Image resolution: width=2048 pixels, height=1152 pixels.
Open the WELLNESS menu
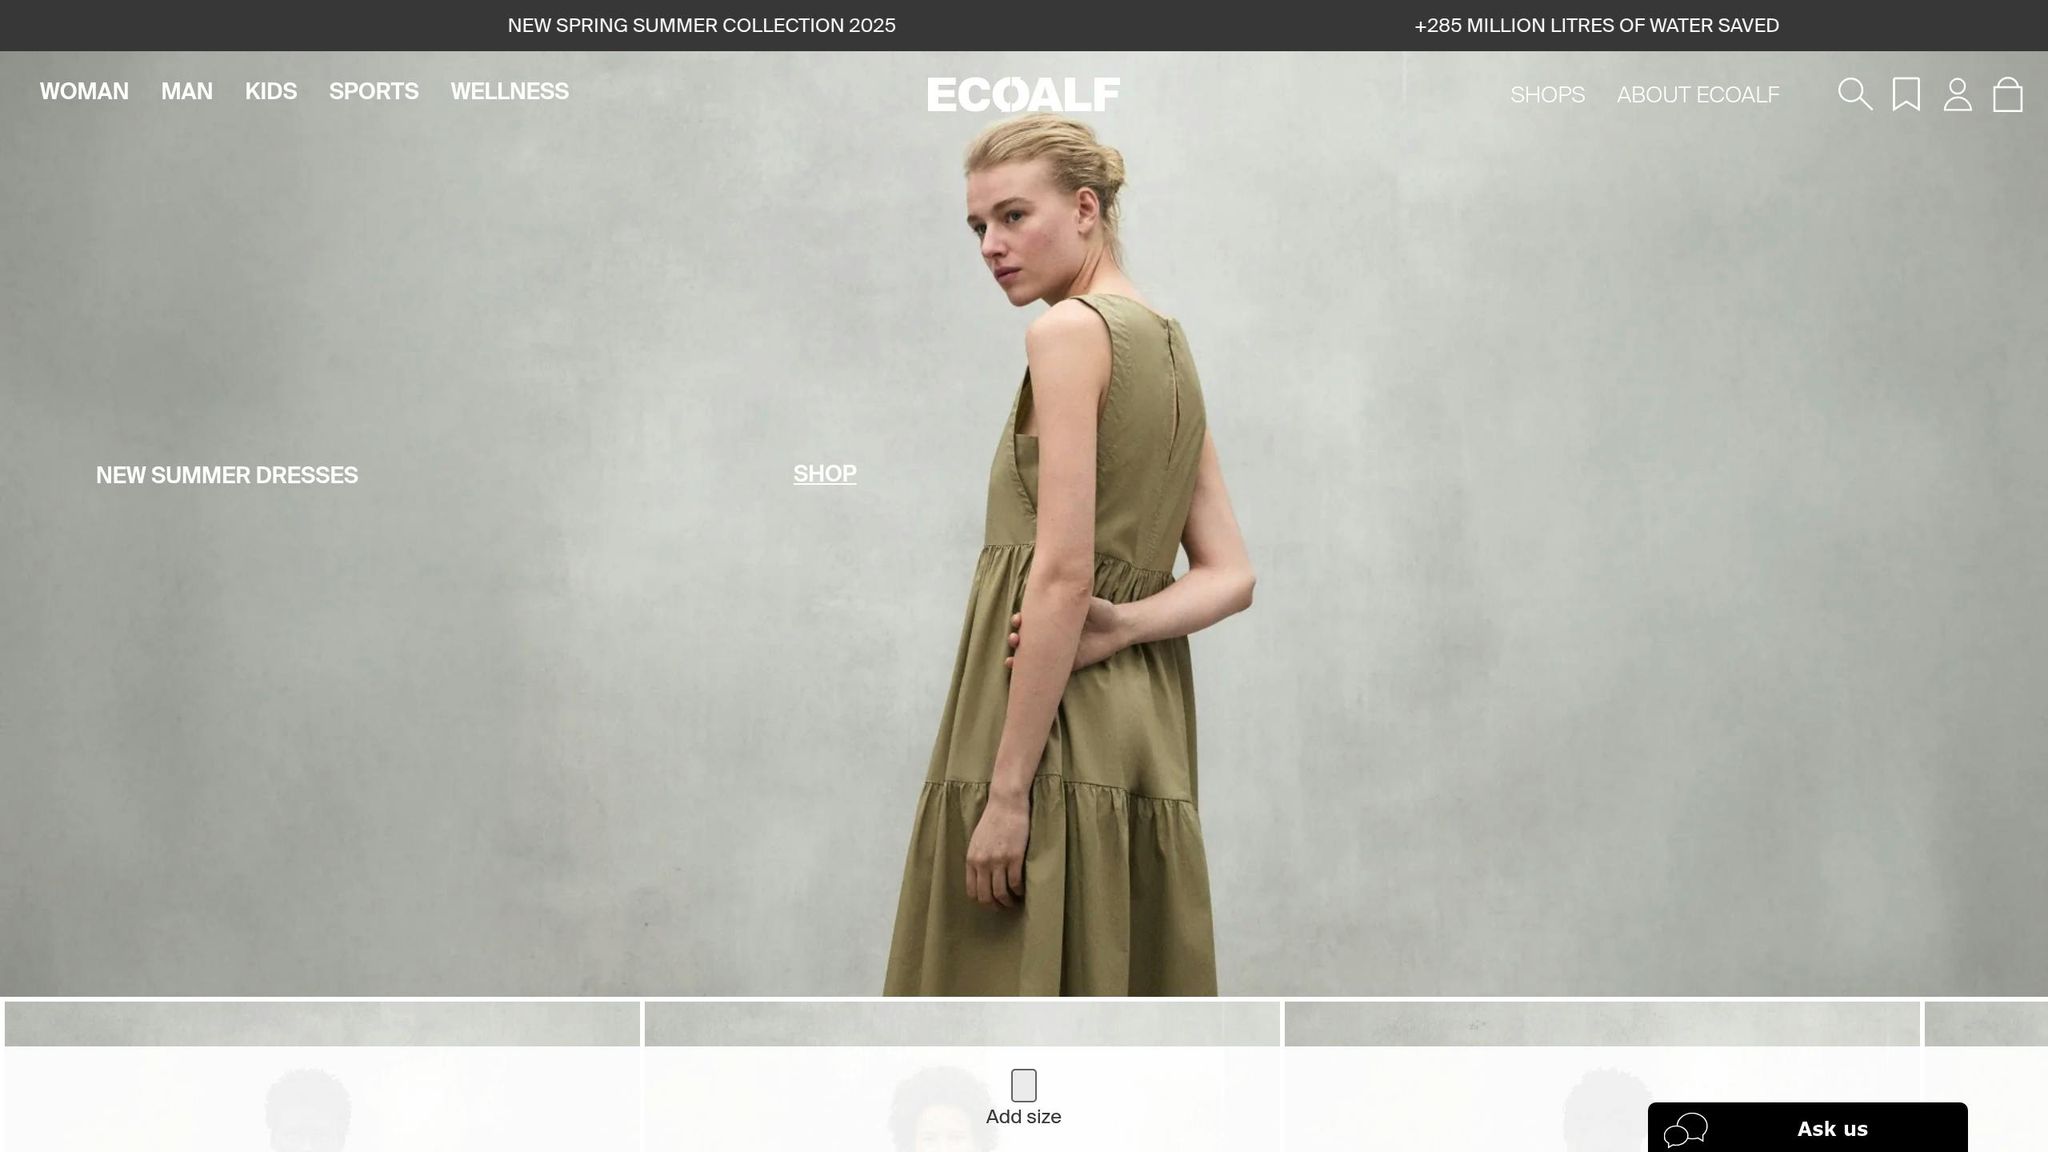click(x=510, y=91)
